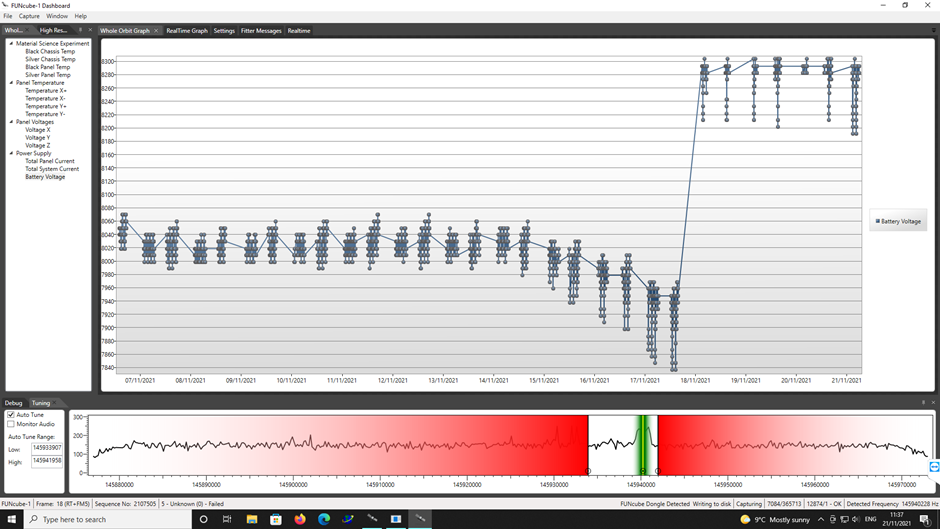The width and height of the screenshot is (940, 529).
Task: Select Total System Current in tree
Action: (52, 169)
